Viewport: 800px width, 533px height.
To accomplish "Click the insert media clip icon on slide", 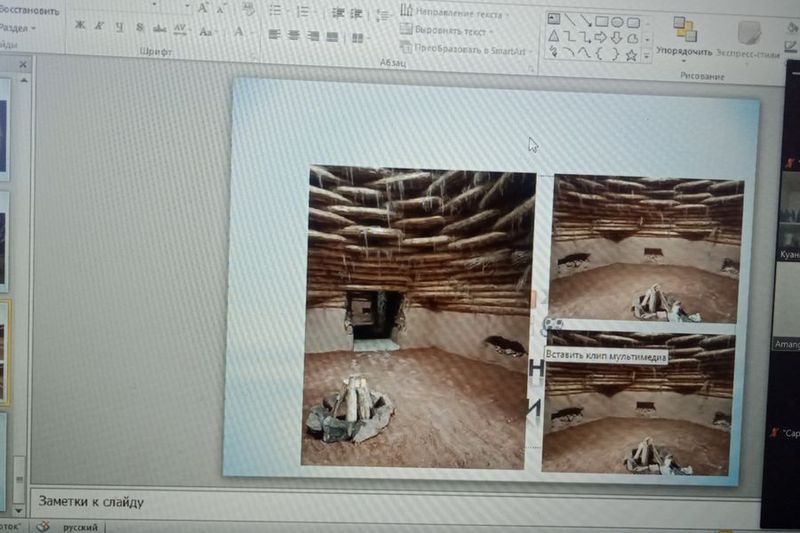I will tap(552, 325).
